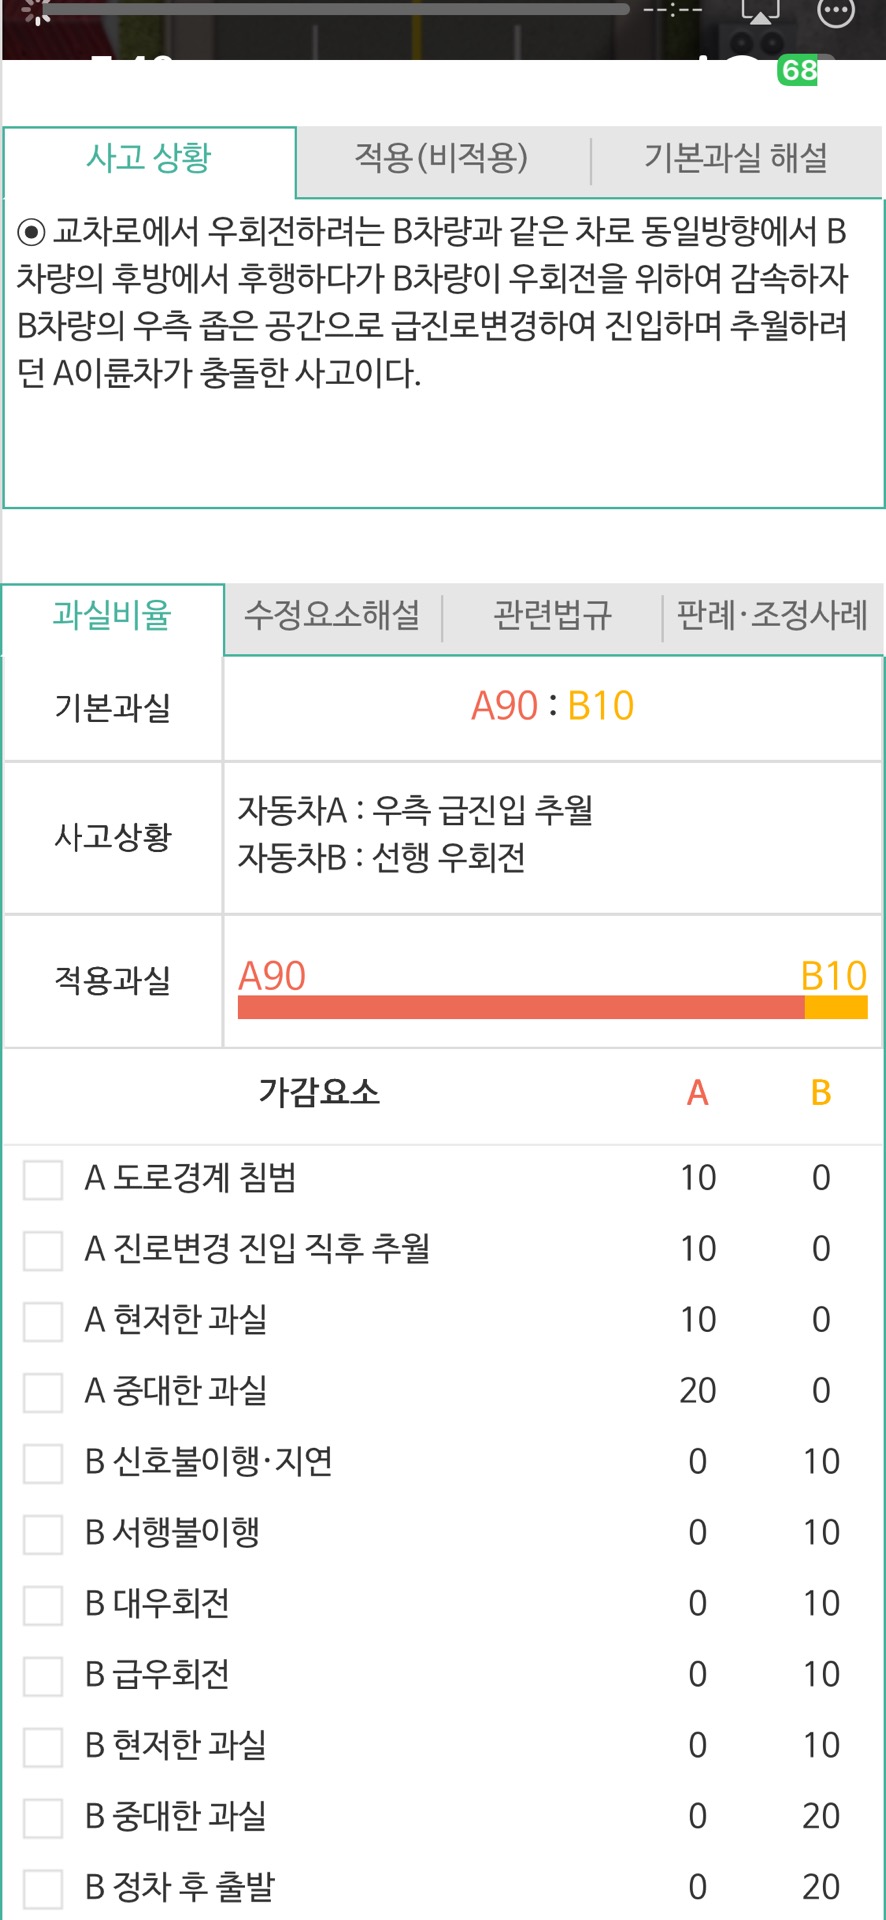Check the B 급우회전 checkbox

tap(43, 1676)
